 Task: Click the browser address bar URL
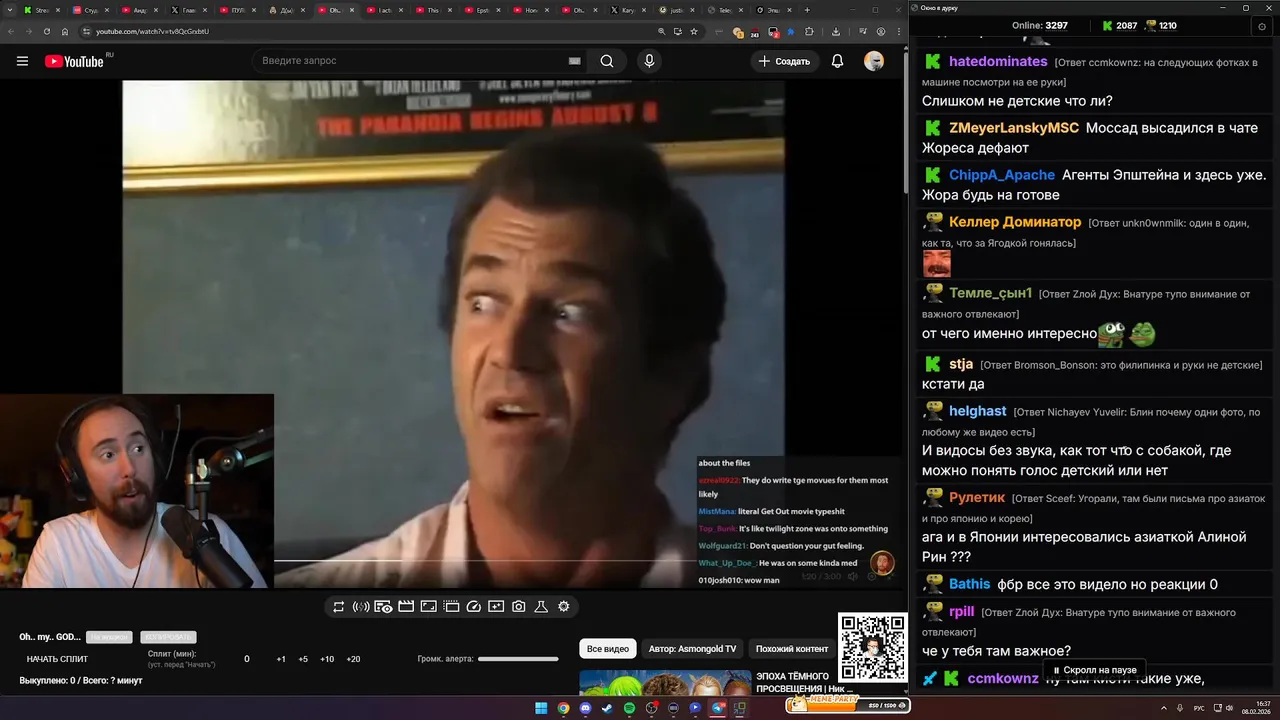[x=152, y=31]
